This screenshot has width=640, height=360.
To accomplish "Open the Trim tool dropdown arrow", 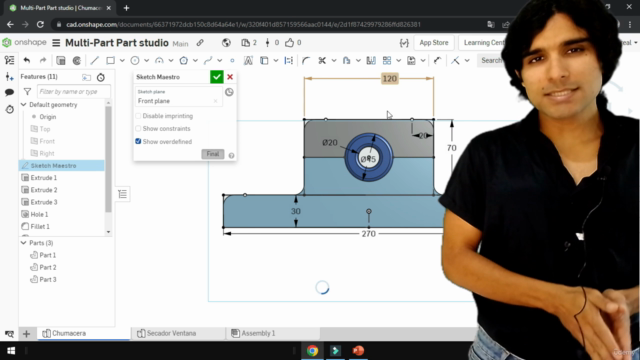I will coord(334,60).
